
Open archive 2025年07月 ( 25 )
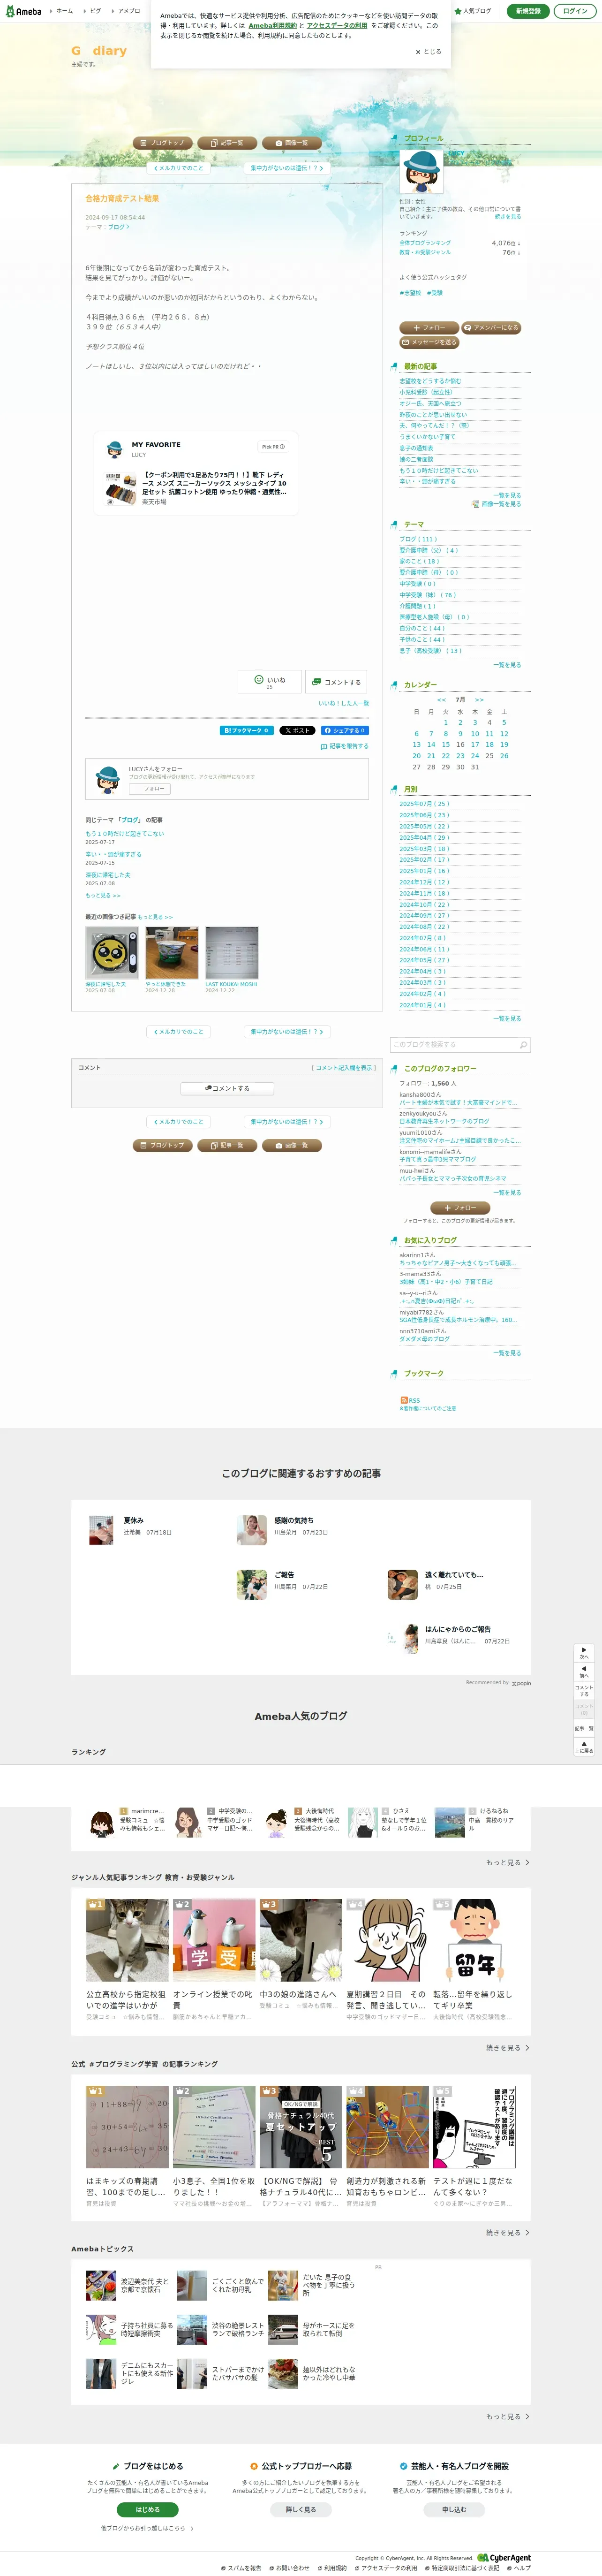coord(424,803)
